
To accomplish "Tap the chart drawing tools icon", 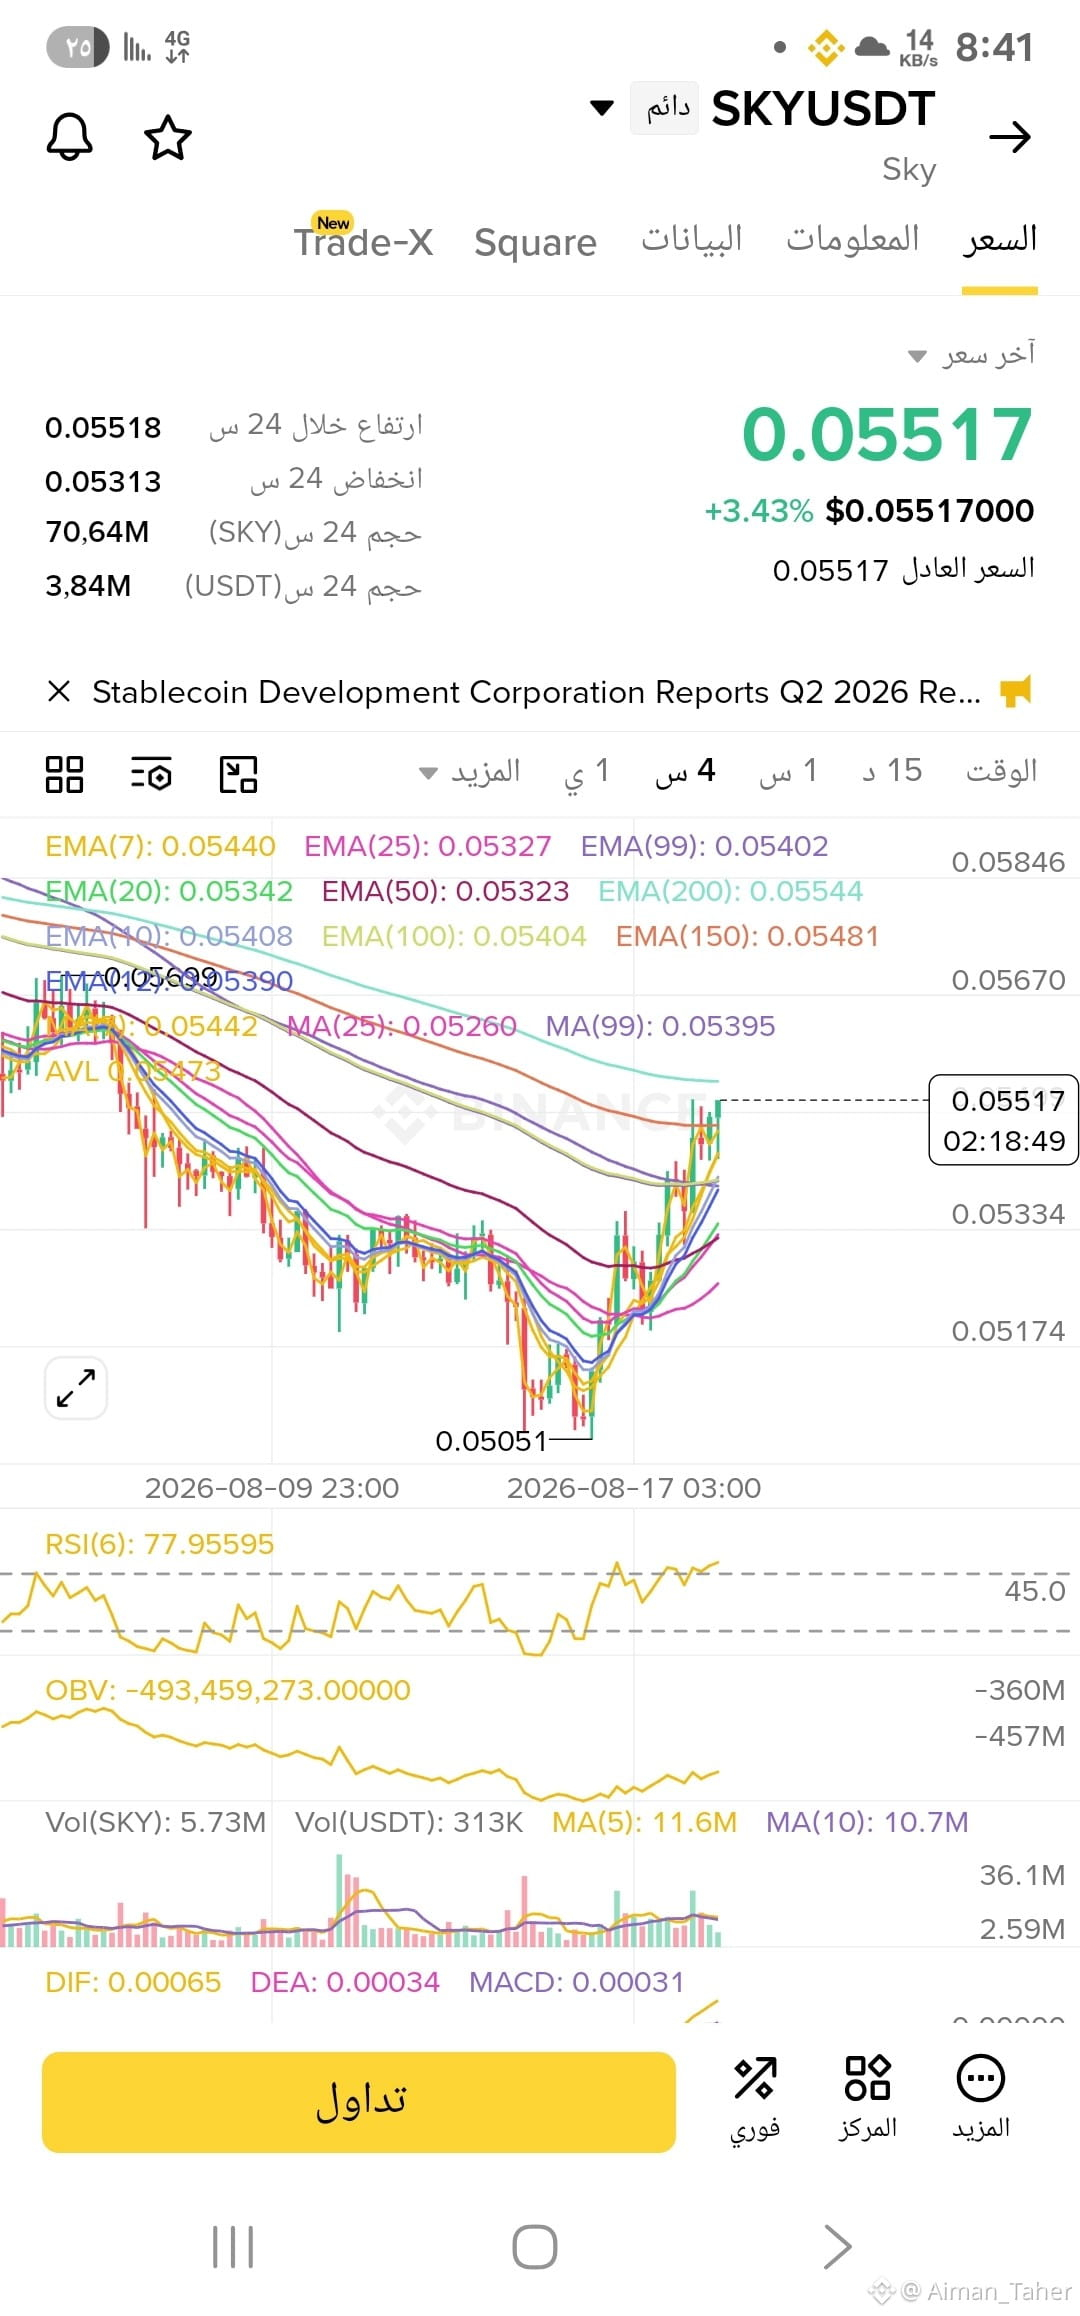I will click(238, 774).
